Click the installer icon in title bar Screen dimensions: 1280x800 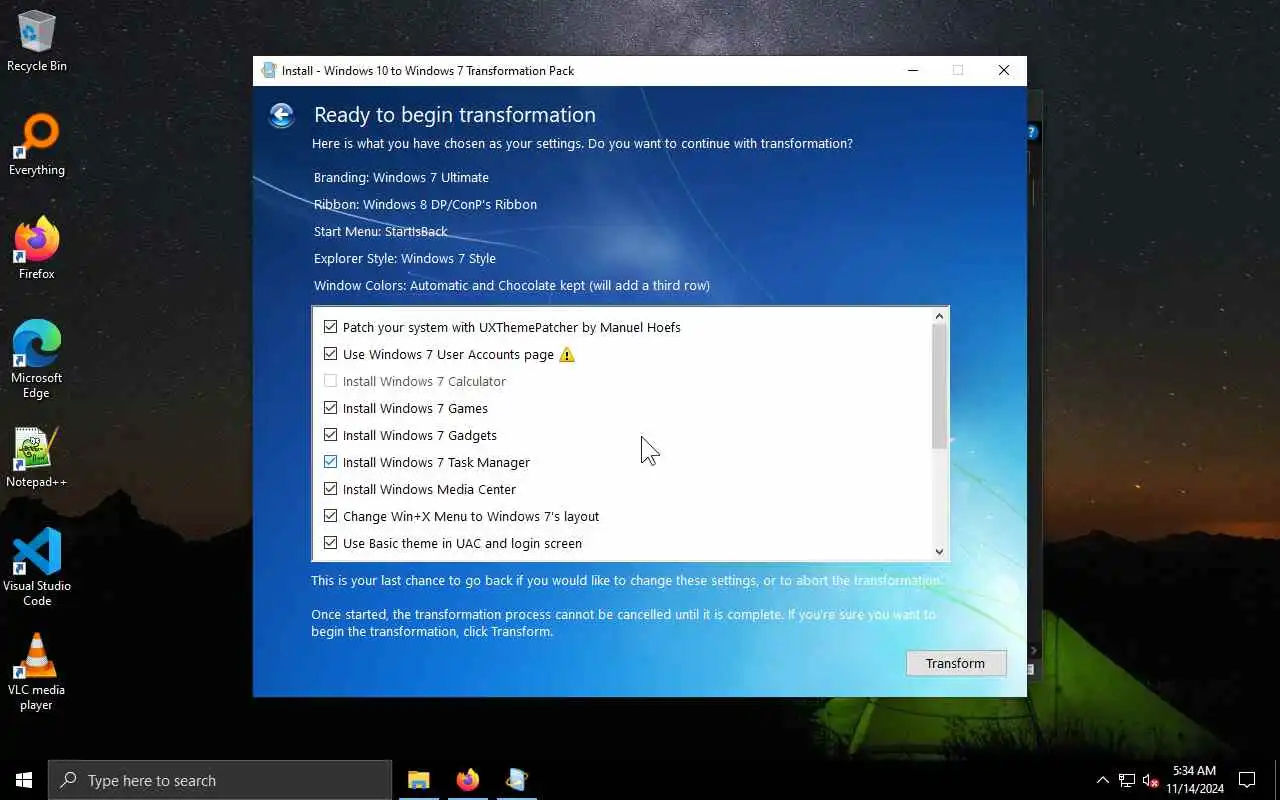pyautogui.click(x=269, y=71)
